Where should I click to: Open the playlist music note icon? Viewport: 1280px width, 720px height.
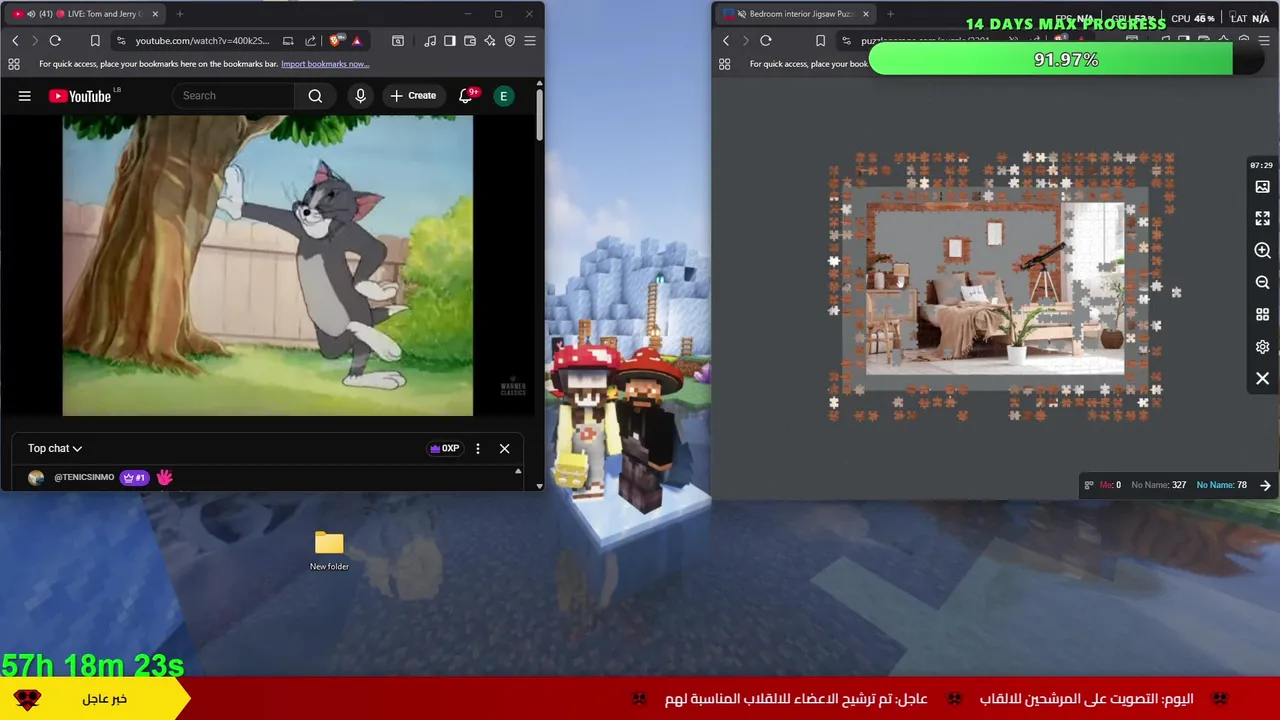pyautogui.click(x=430, y=41)
